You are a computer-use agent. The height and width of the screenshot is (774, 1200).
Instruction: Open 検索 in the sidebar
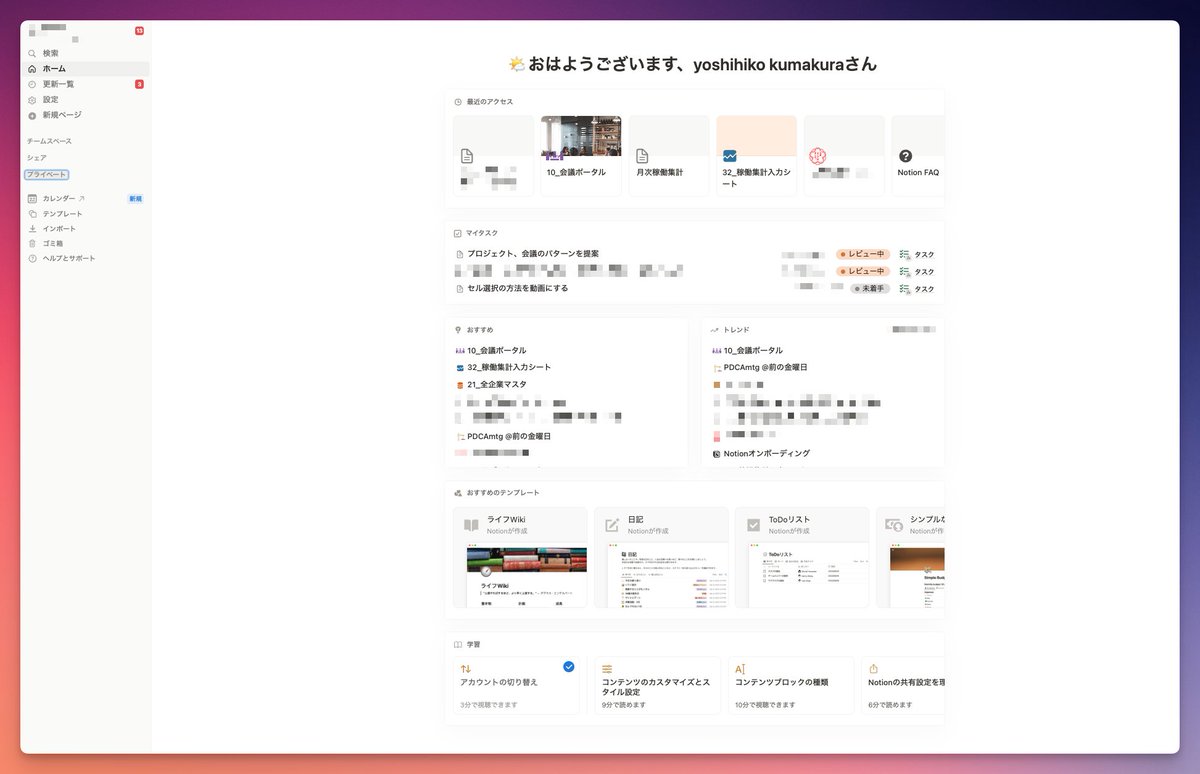[85, 53]
